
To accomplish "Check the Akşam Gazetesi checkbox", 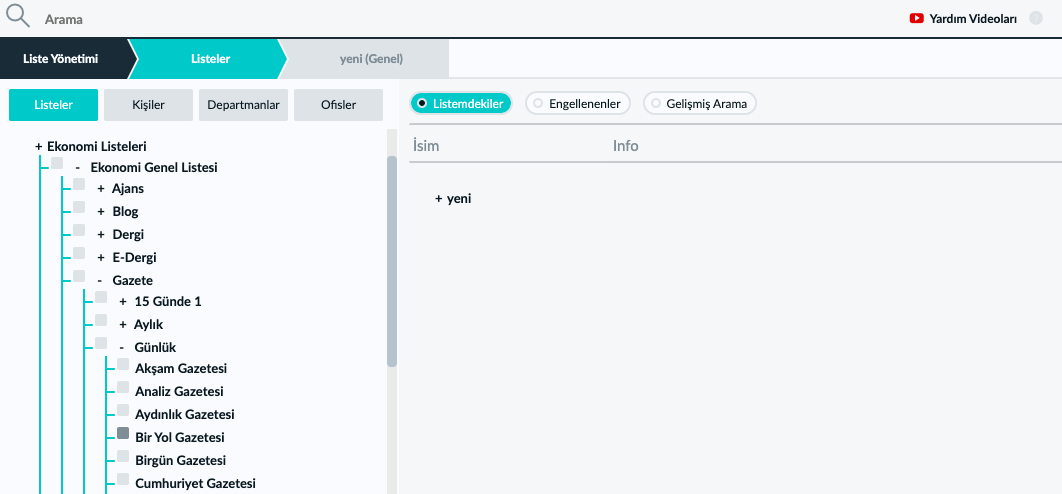I will 123,365.
